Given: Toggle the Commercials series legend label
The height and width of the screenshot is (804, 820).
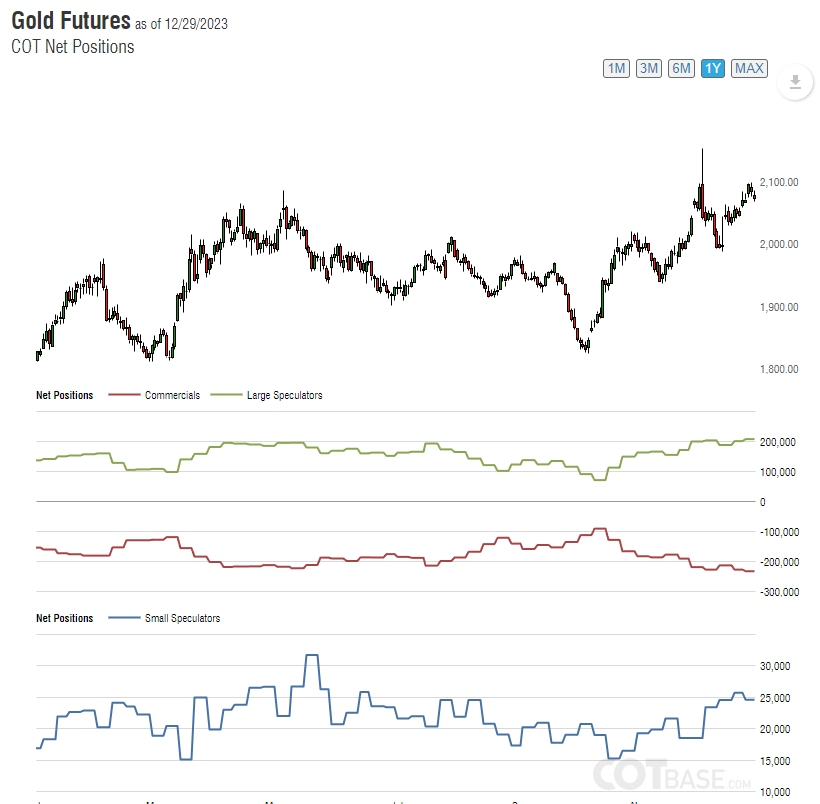Looking at the screenshot, I should click(172, 395).
